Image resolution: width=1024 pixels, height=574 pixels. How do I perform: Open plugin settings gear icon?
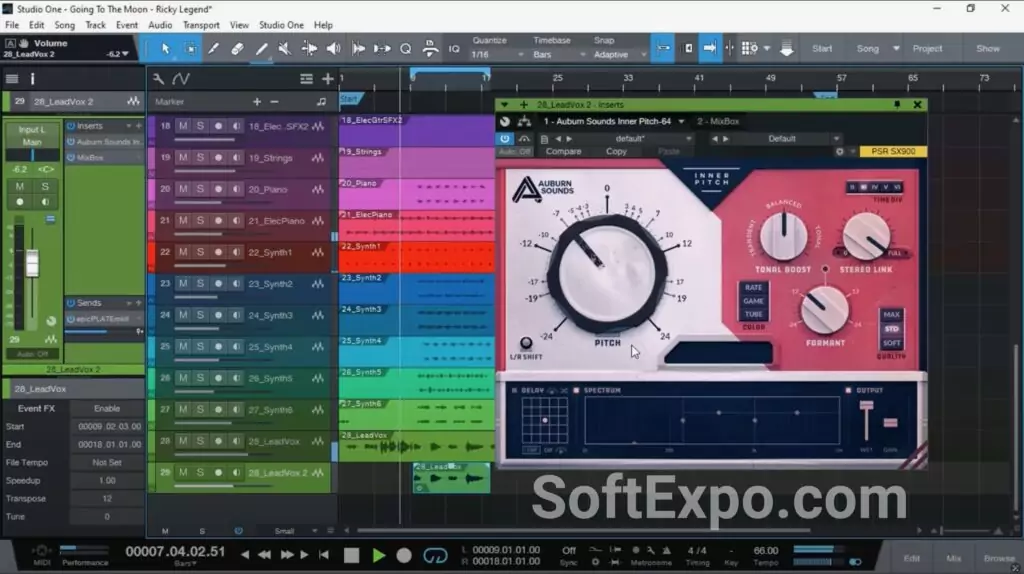pos(840,151)
